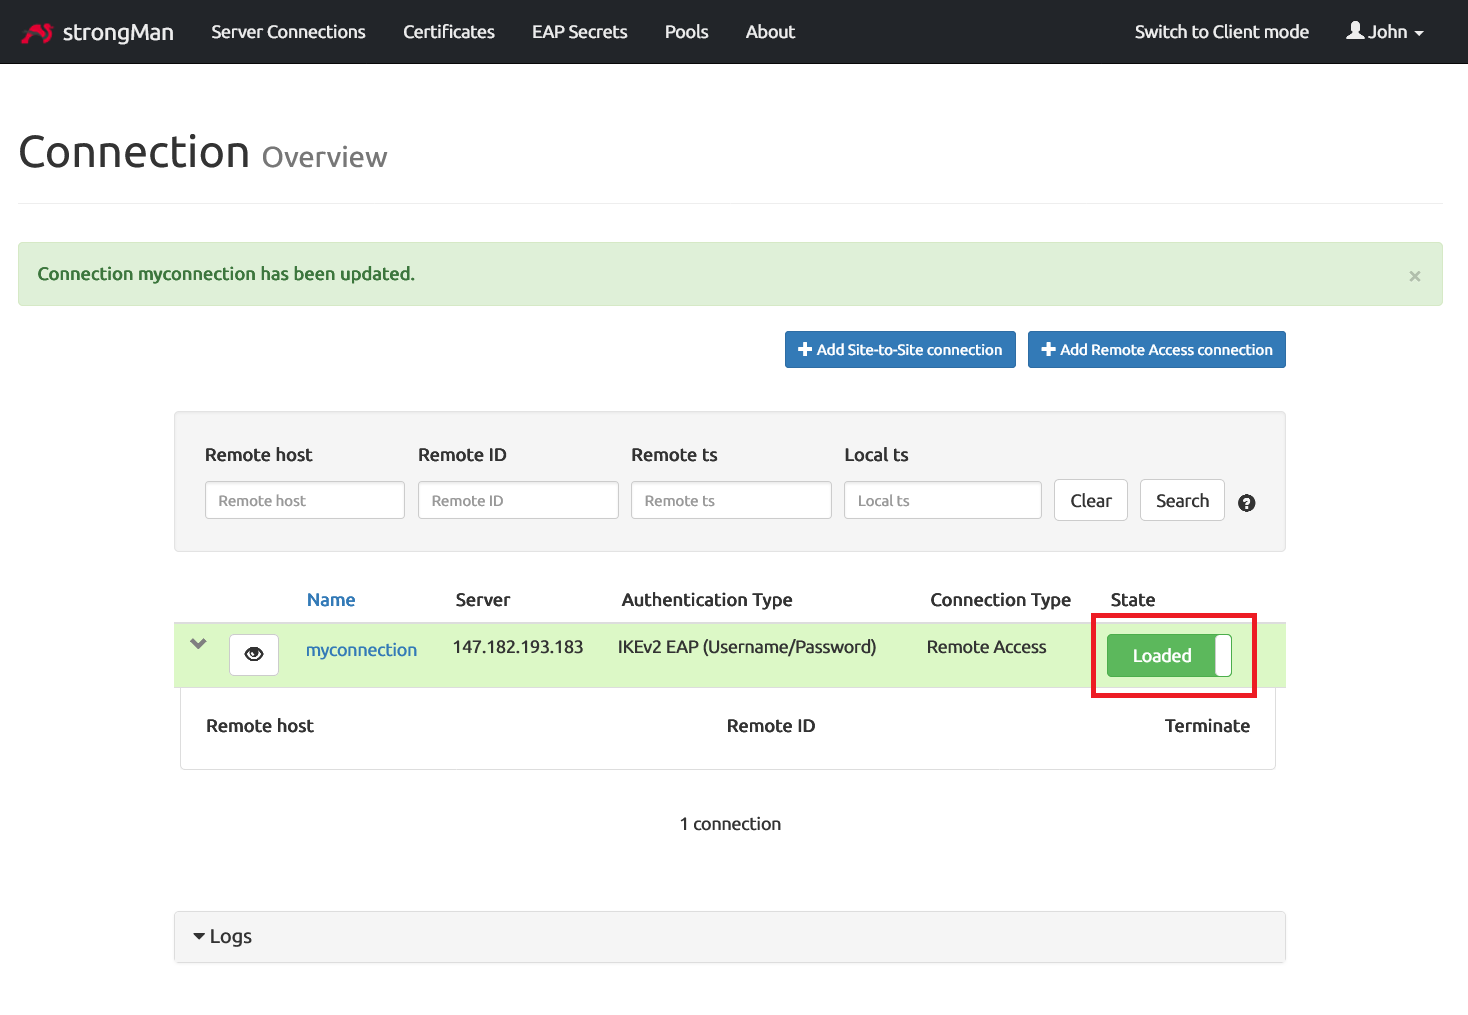Open the About page
Screen dimensions: 1468x1015
[770, 32]
